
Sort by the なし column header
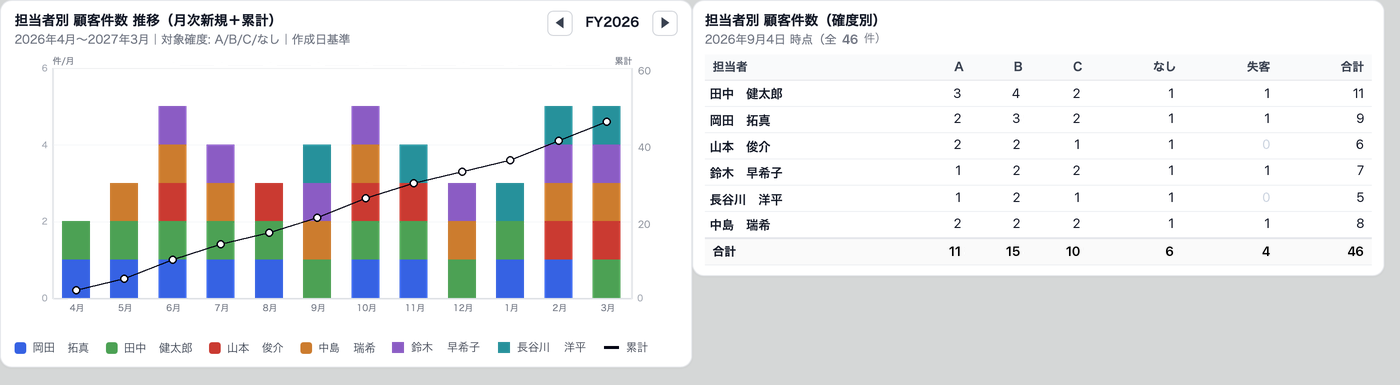point(1164,67)
